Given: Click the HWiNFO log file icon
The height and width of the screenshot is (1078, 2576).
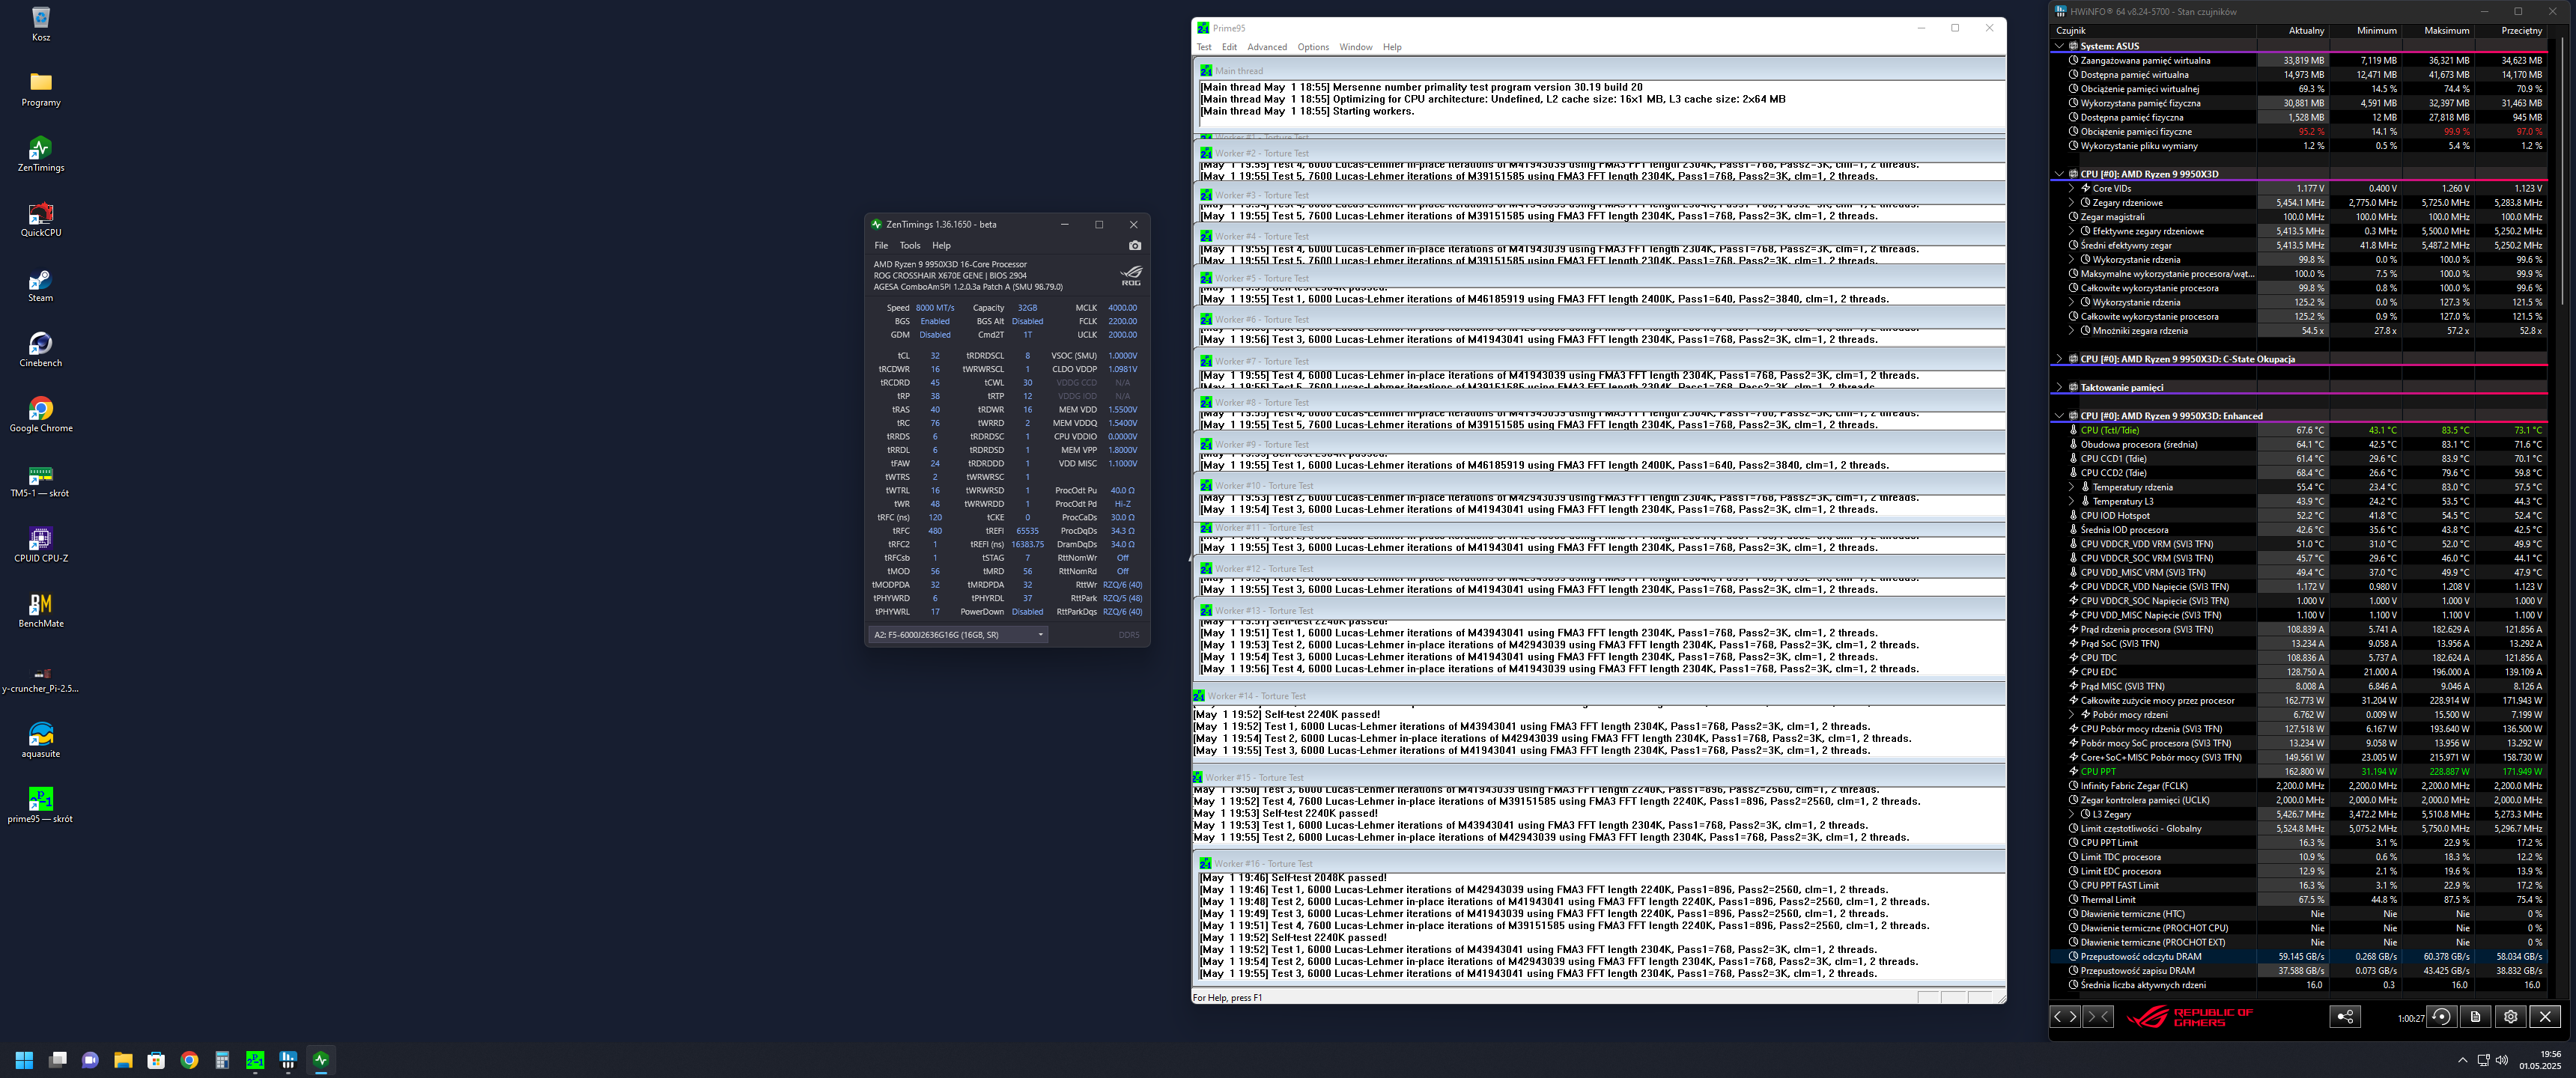Looking at the screenshot, I should (x=2475, y=1016).
